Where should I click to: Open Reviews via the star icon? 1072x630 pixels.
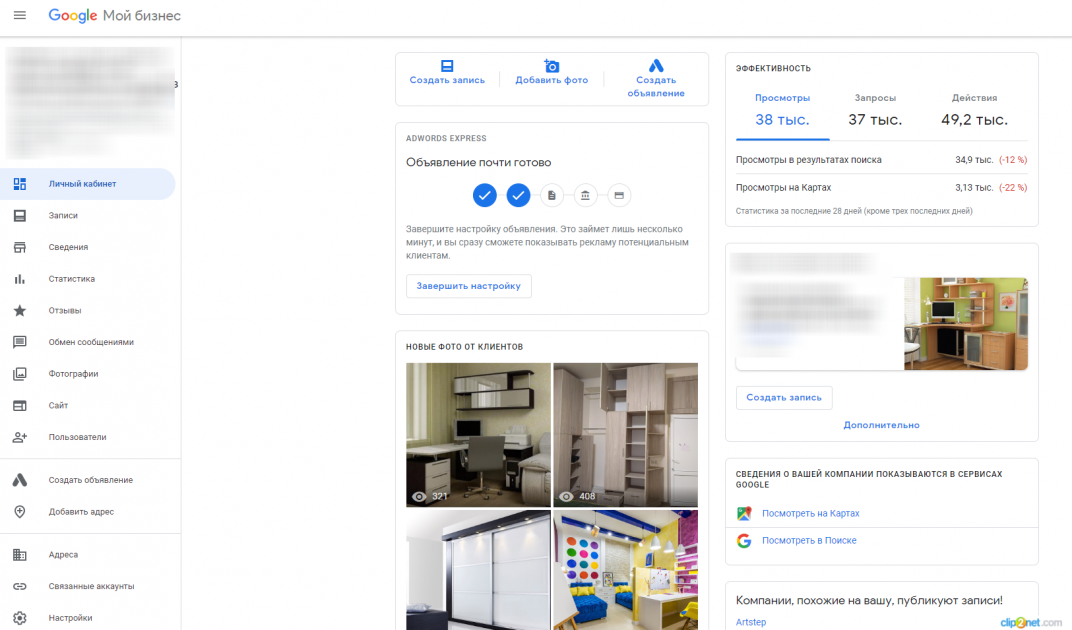20,311
